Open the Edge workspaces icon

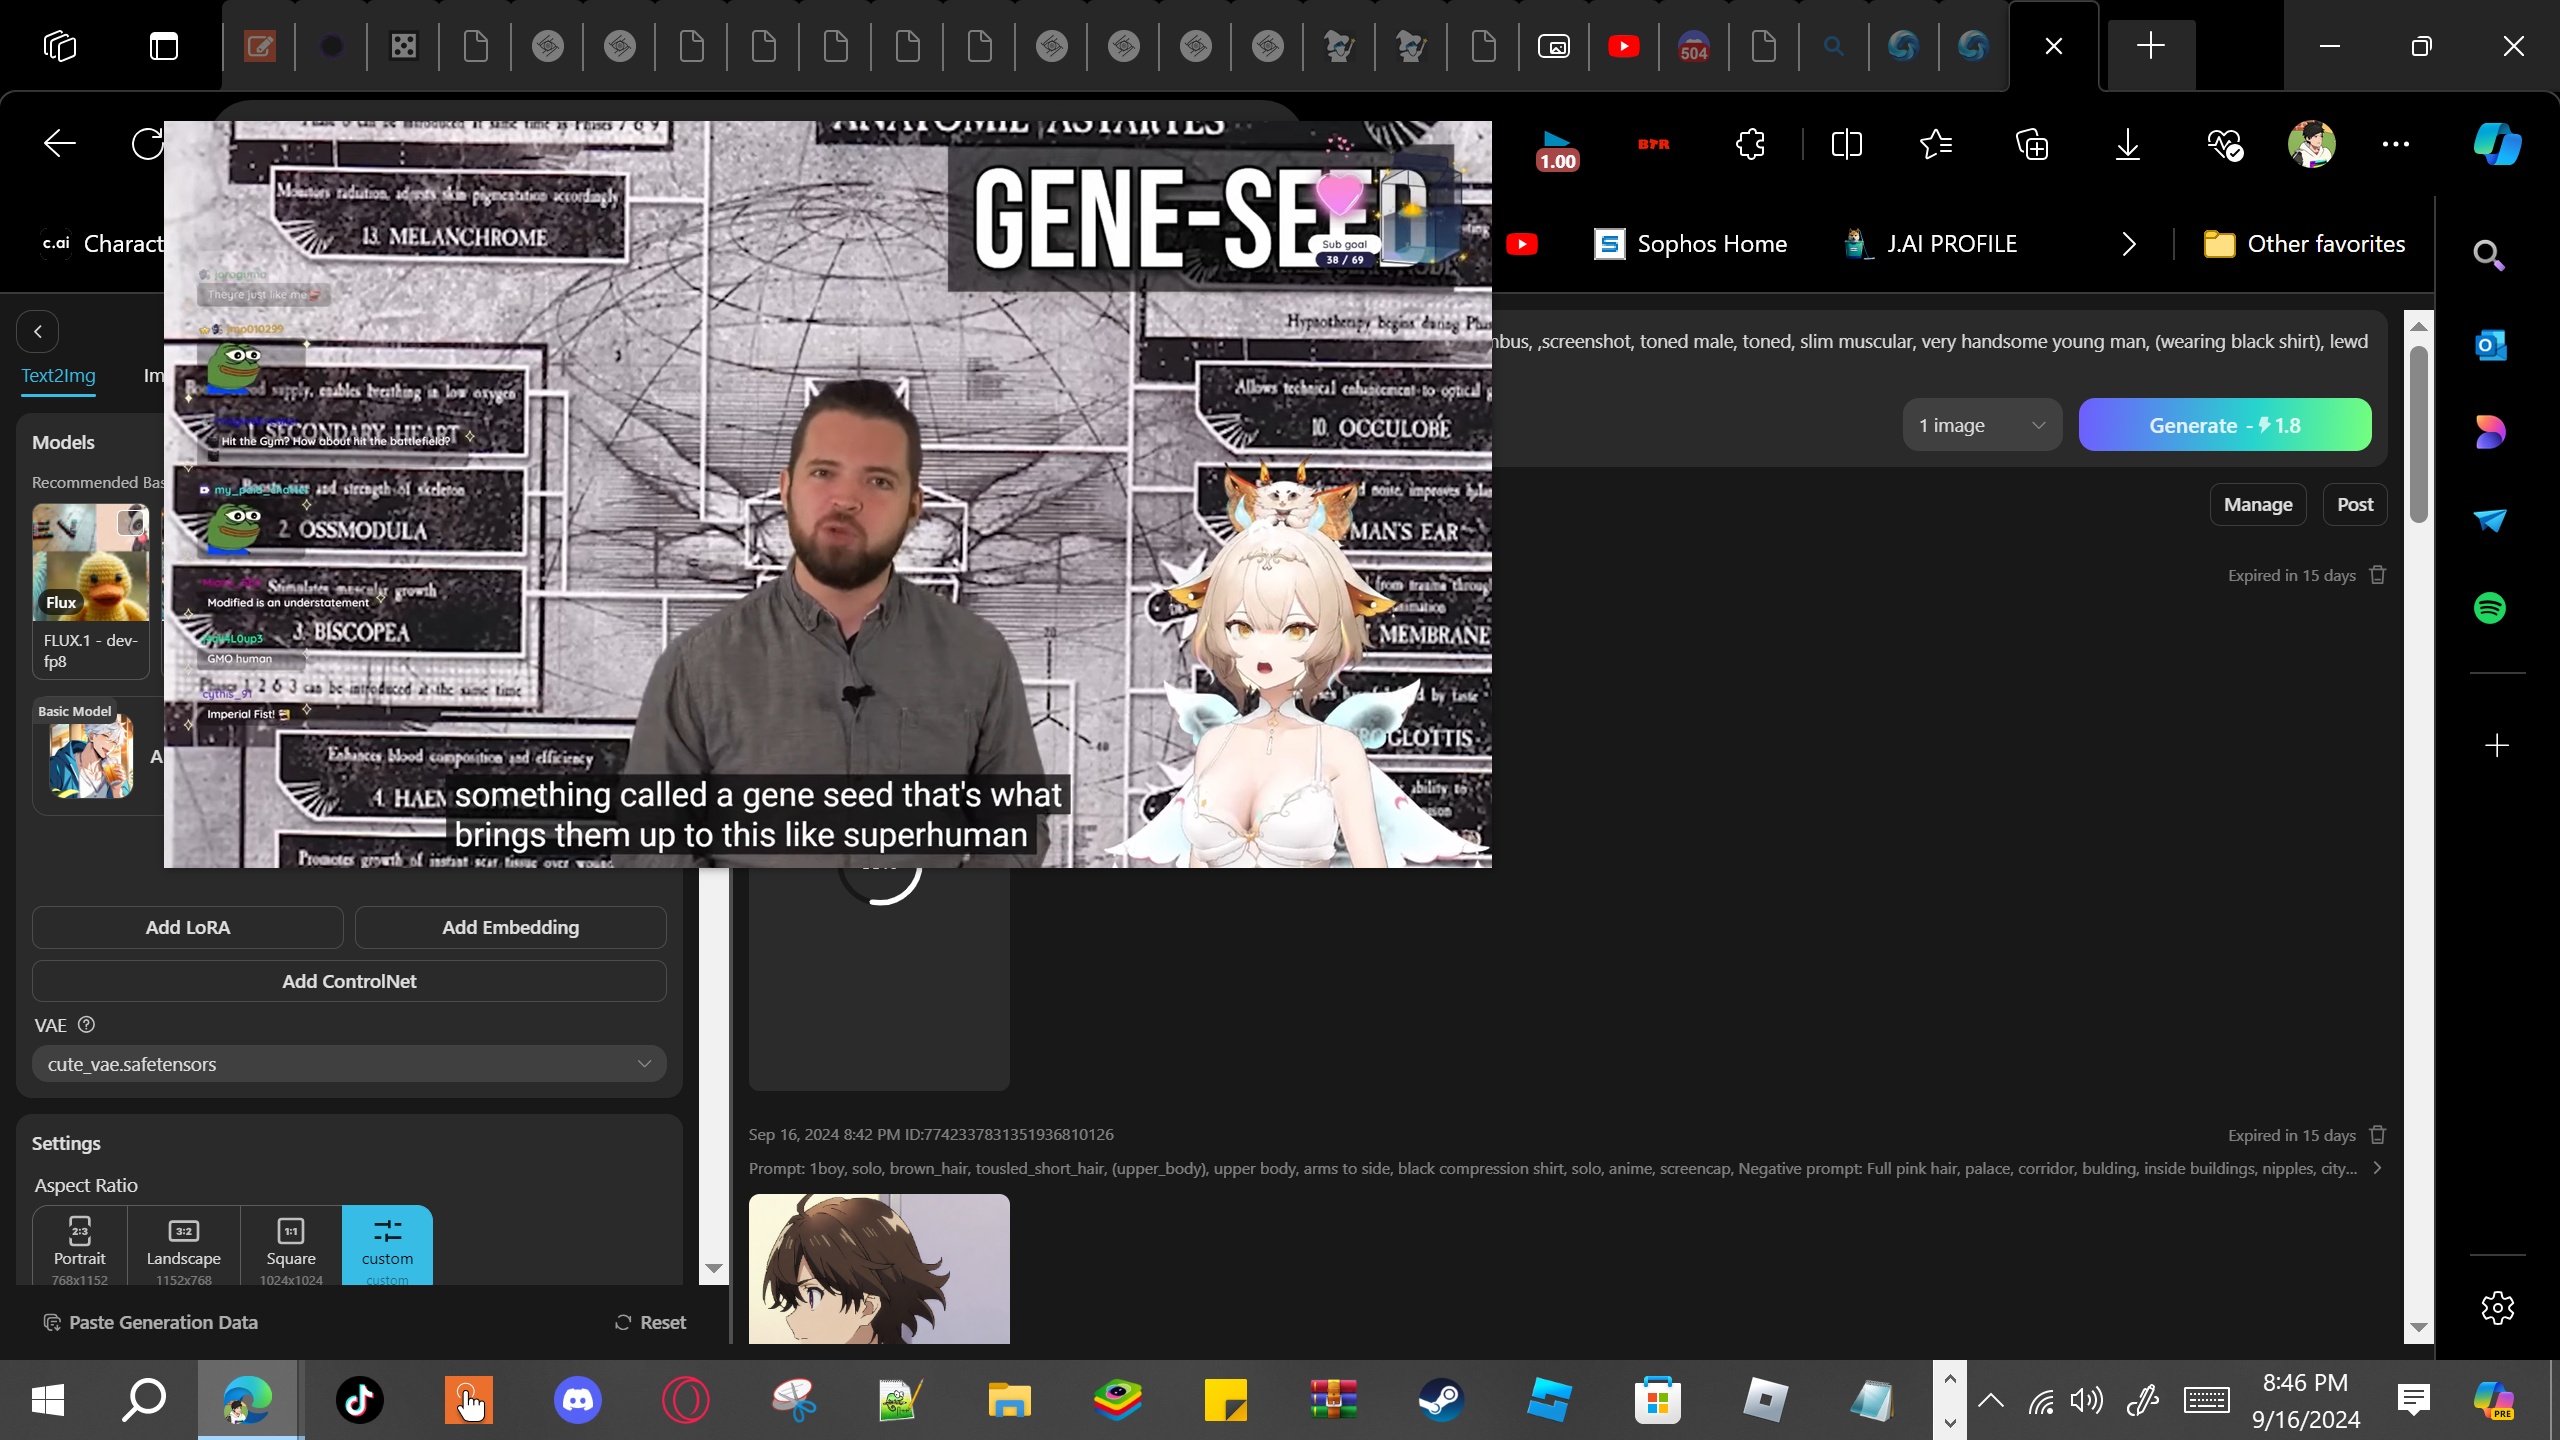click(60, 46)
